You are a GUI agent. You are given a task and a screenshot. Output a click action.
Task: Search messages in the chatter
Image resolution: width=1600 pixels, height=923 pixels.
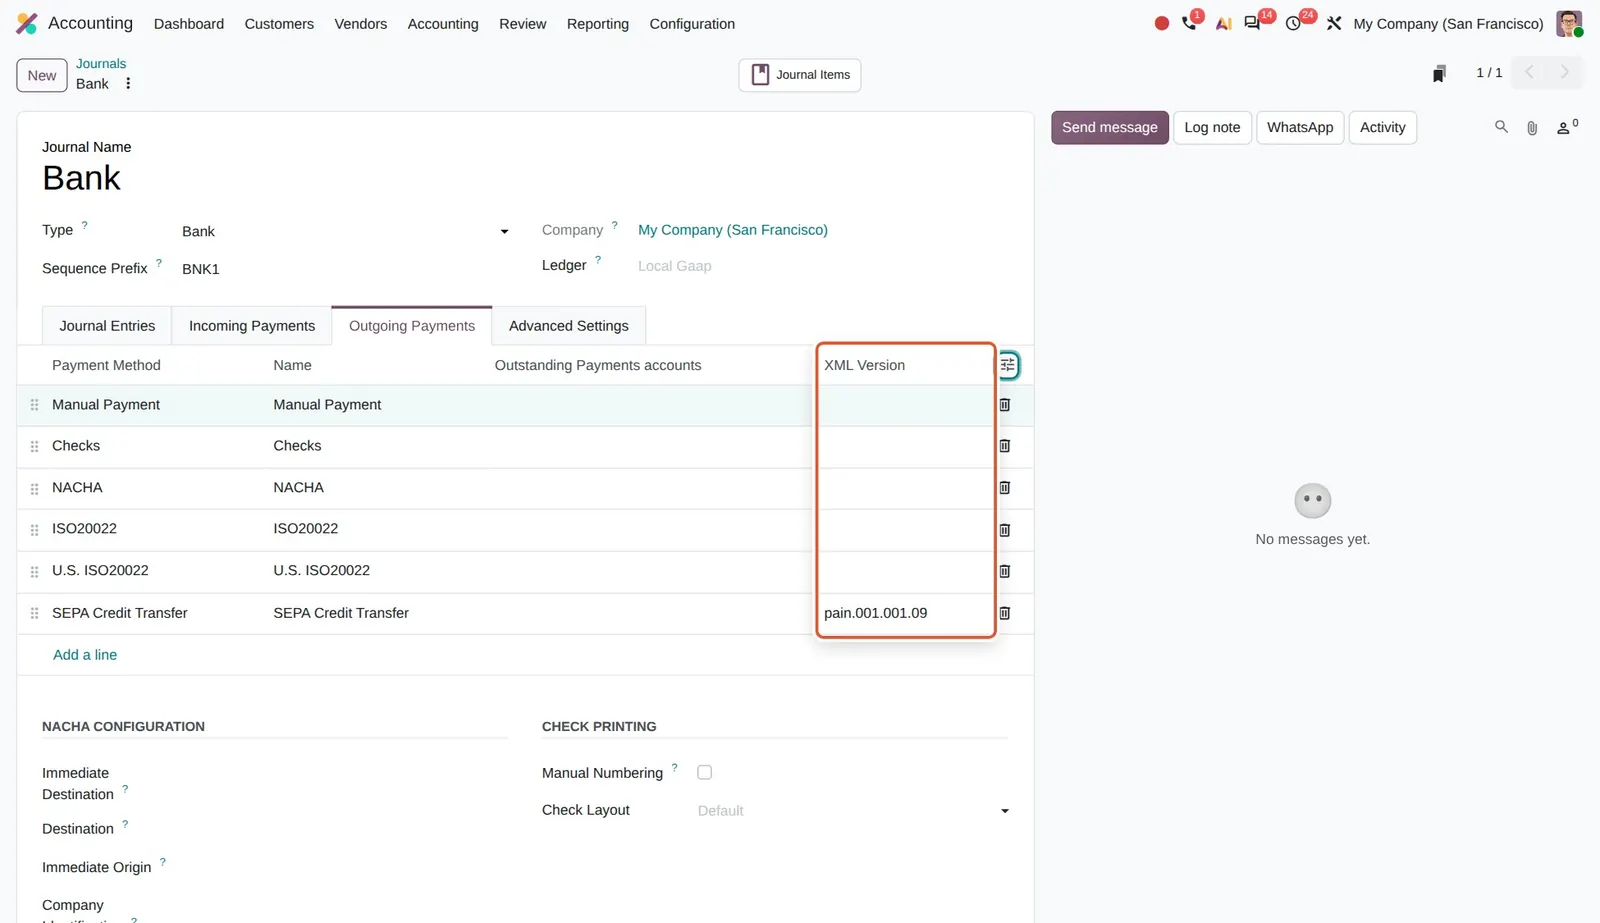(x=1501, y=127)
